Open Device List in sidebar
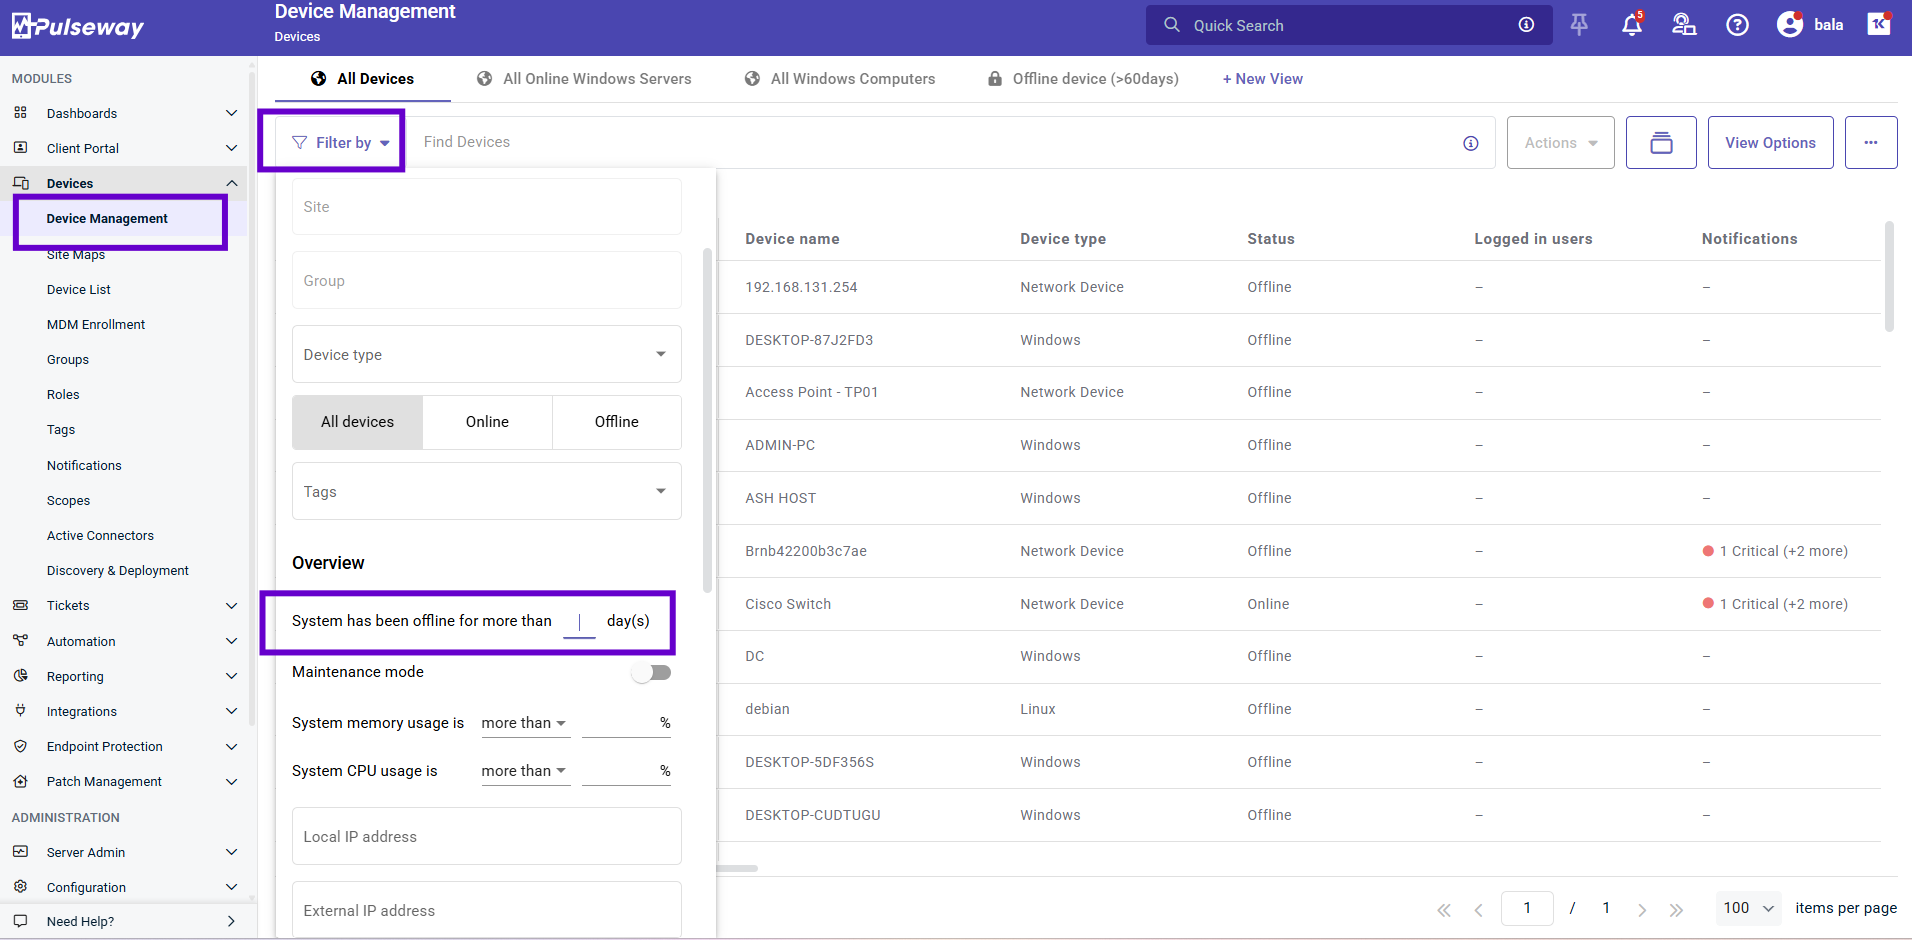 tap(79, 289)
